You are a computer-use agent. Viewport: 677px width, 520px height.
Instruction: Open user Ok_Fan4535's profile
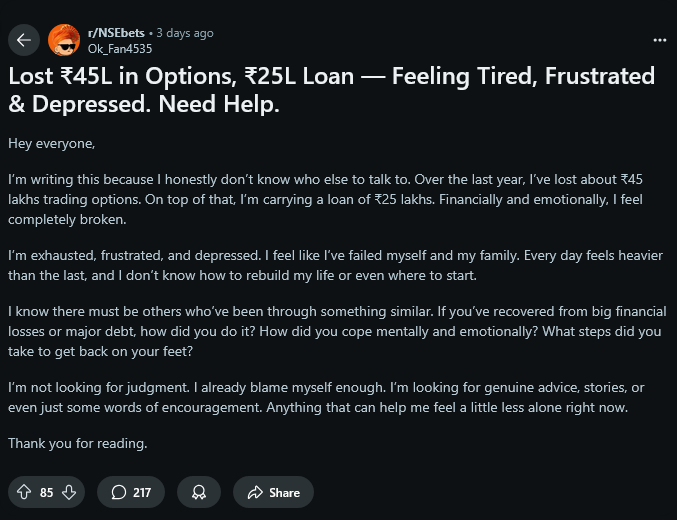(x=120, y=48)
